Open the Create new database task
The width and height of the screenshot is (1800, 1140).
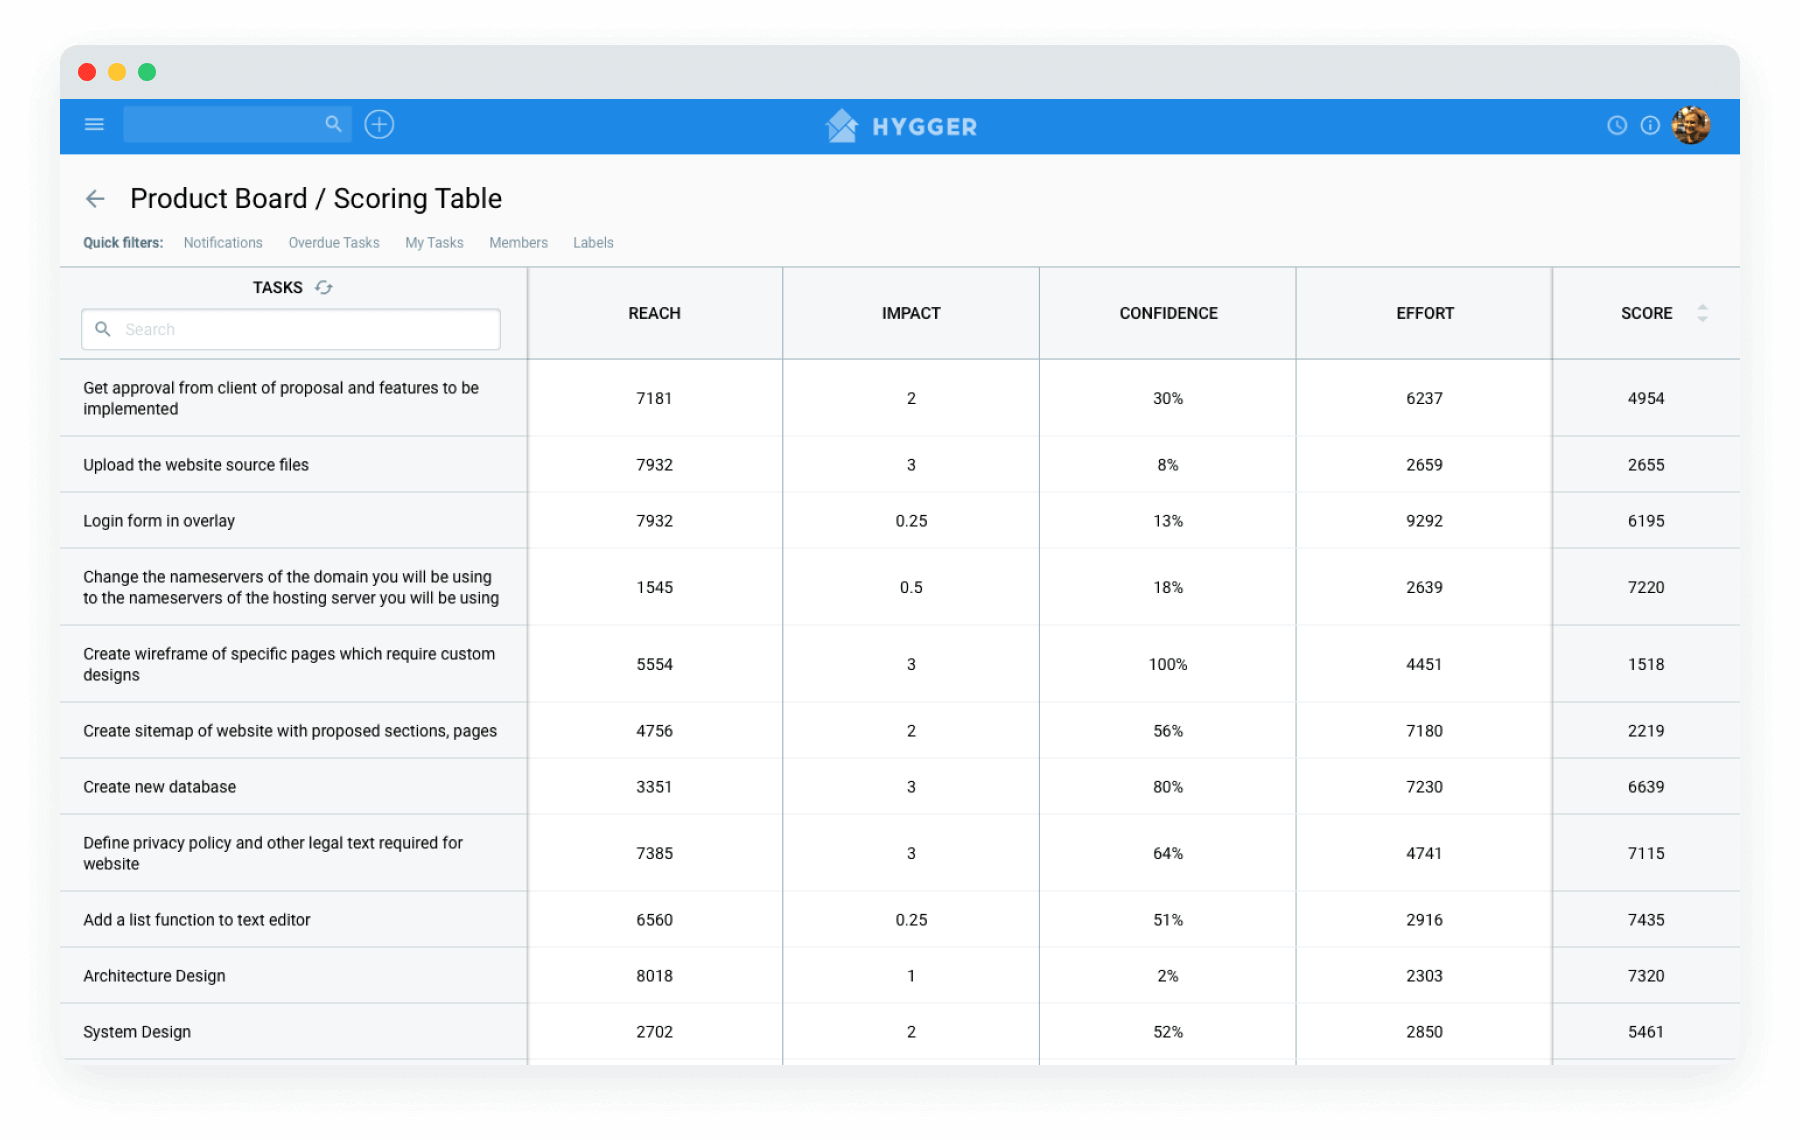point(160,787)
